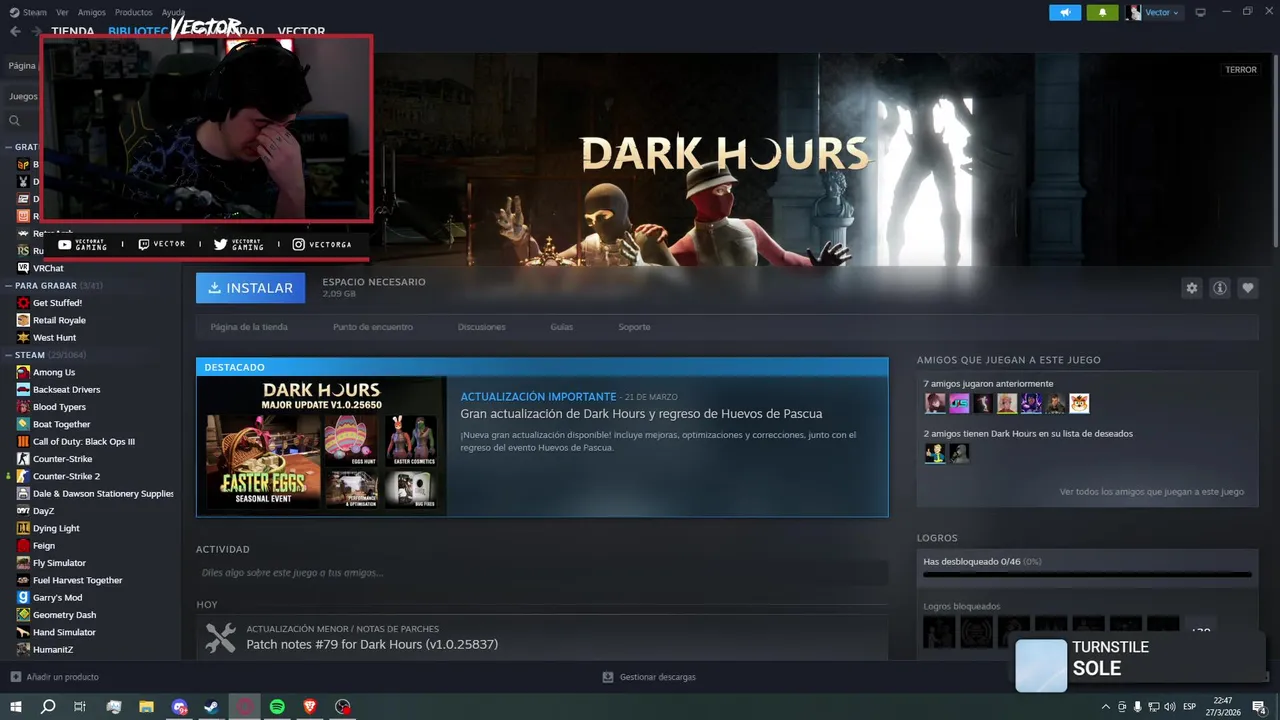Viewport: 1280px width, 720px height.
Task: Click the Garry's Mod game icon
Action: pos(23,598)
